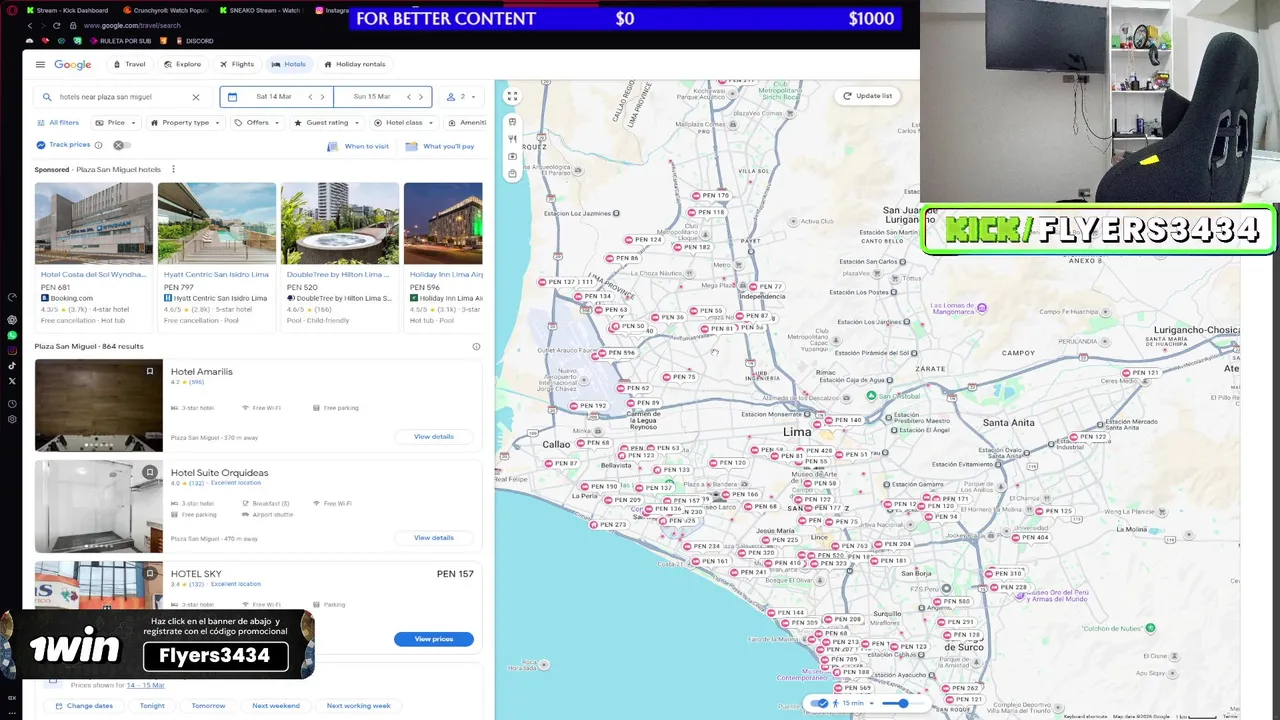Show transit layer on map
1280x720 pixels.
tap(512, 122)
